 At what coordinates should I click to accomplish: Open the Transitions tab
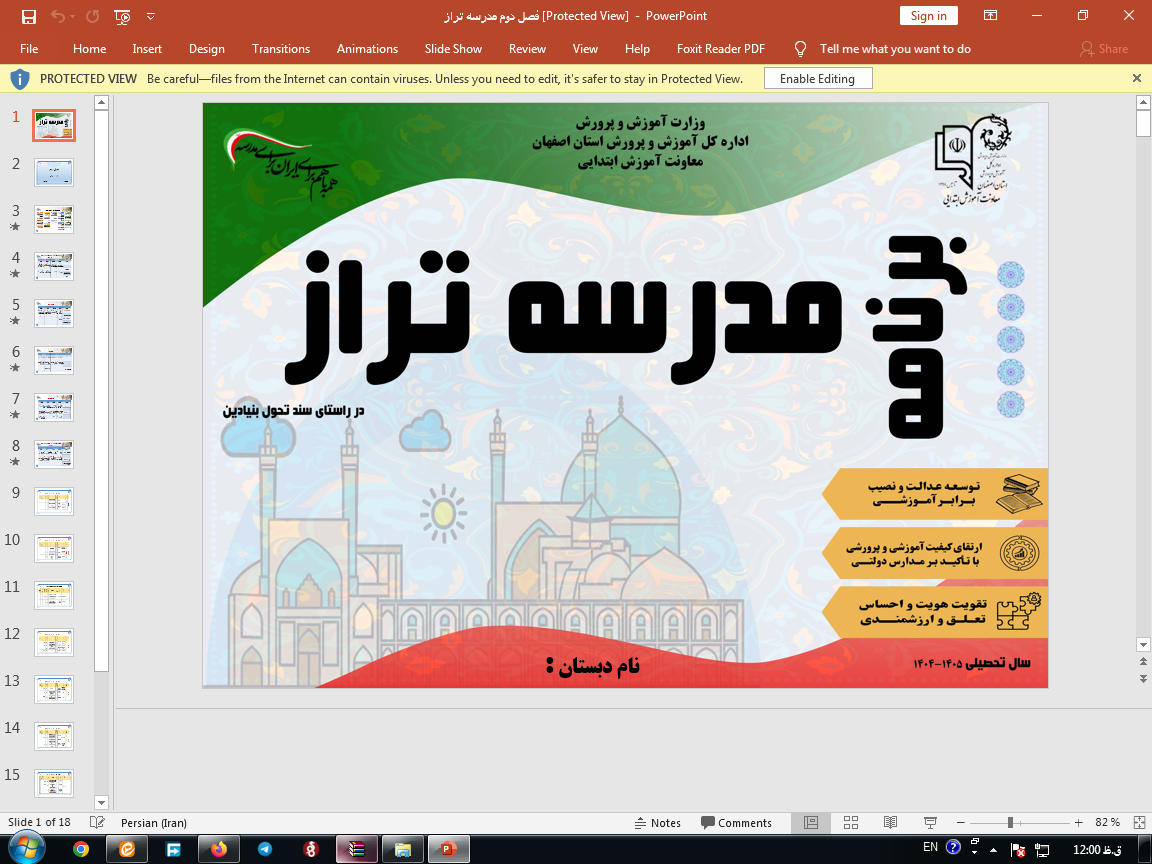[x=281, y=49]
